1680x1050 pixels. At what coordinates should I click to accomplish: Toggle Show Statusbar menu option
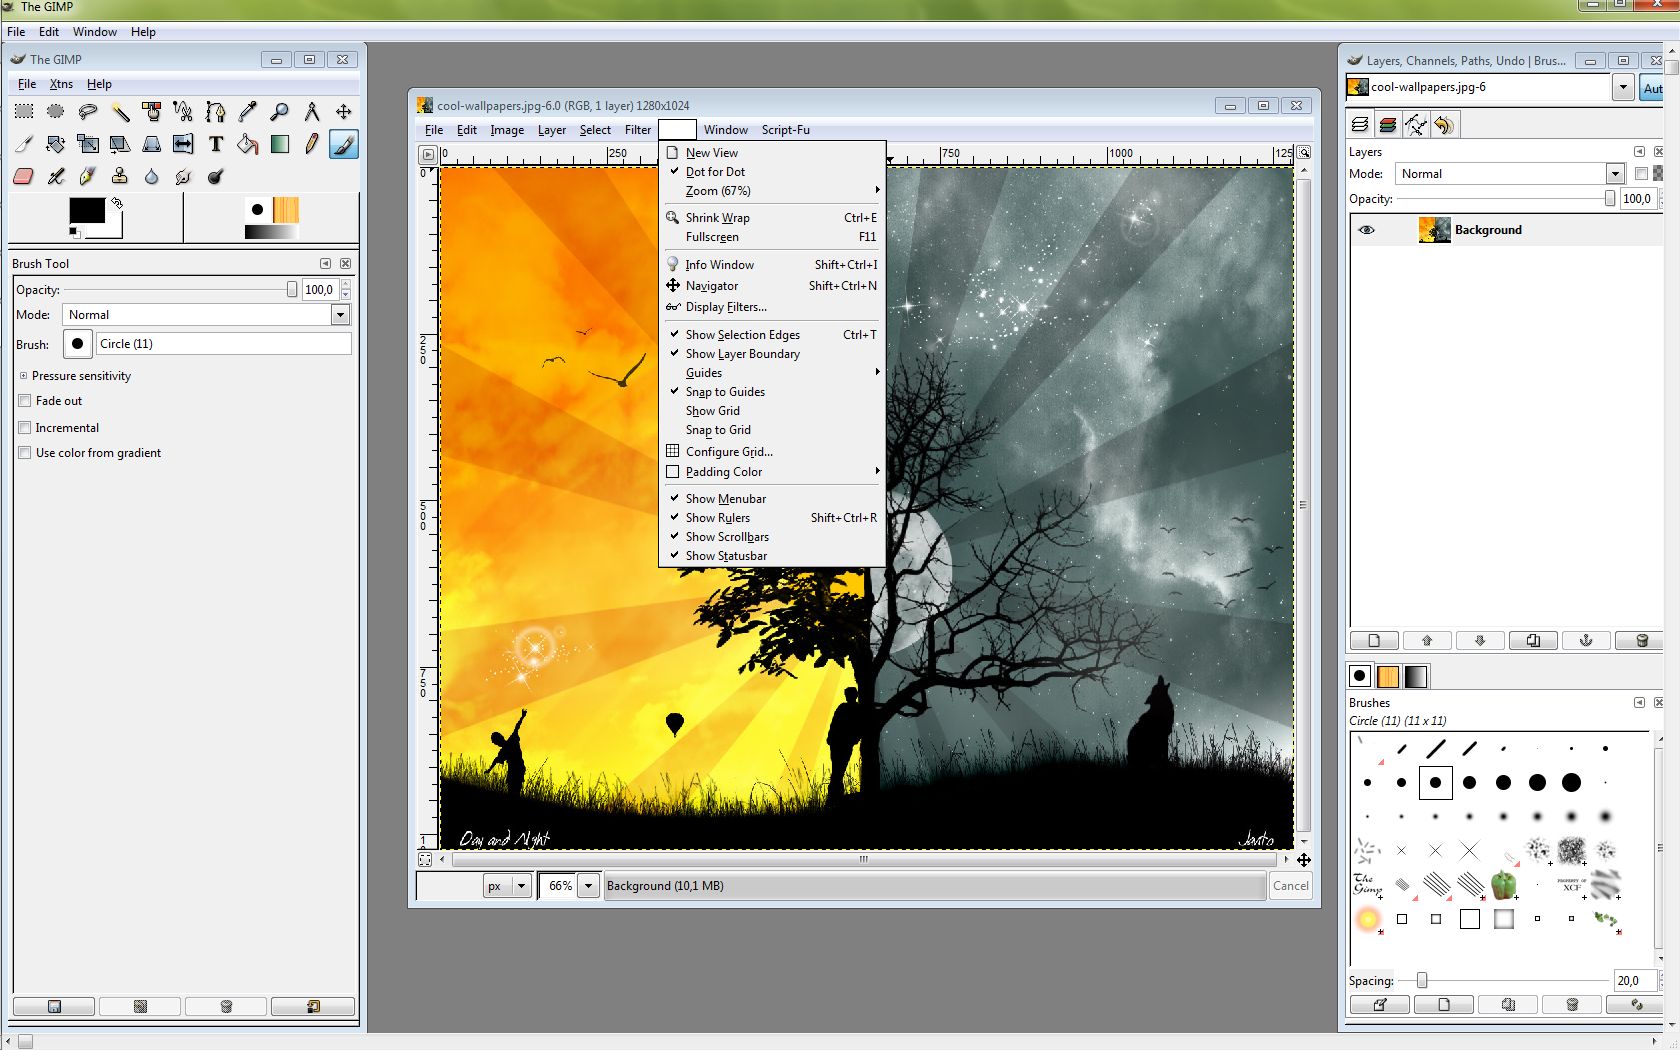pyautogui.click(x=772, y=556)
